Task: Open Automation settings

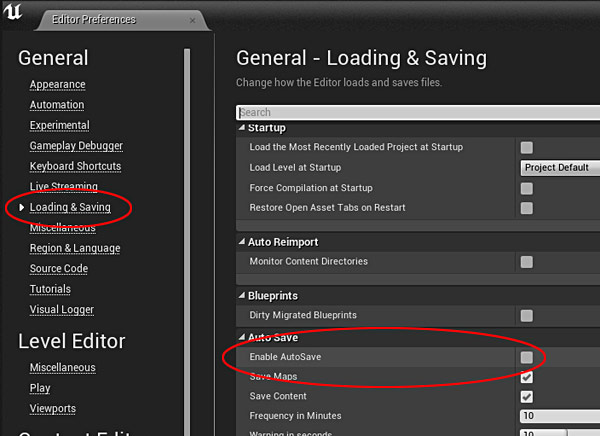Action: [x=57, y=105]
